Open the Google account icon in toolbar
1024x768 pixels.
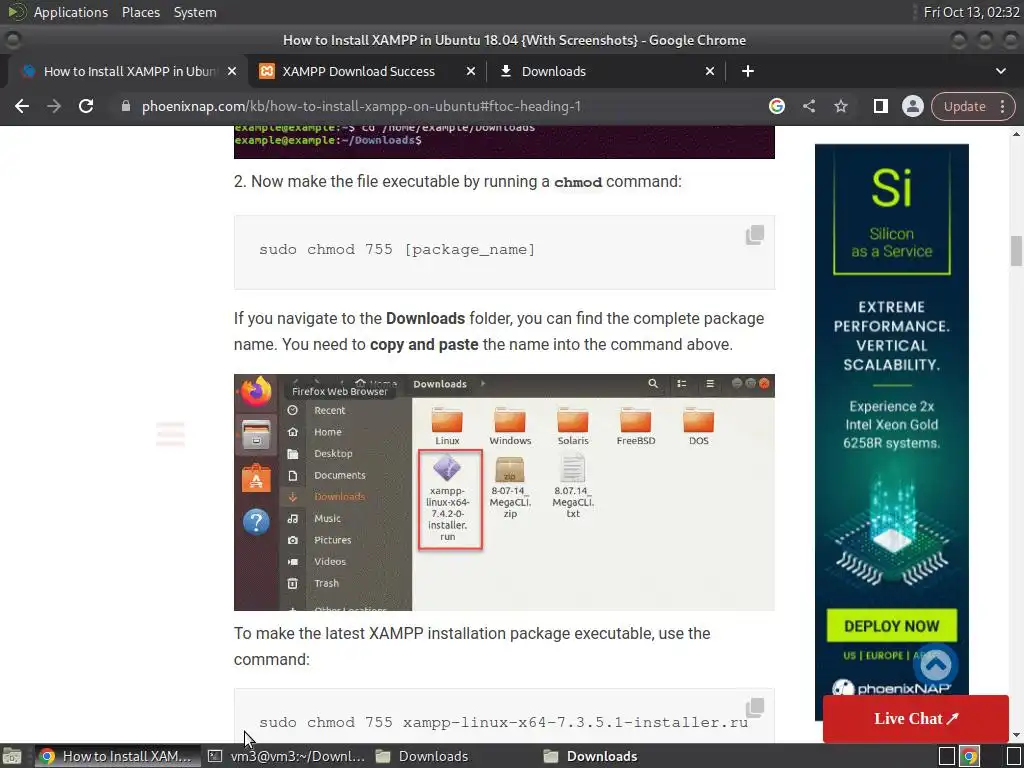[776, 106]
